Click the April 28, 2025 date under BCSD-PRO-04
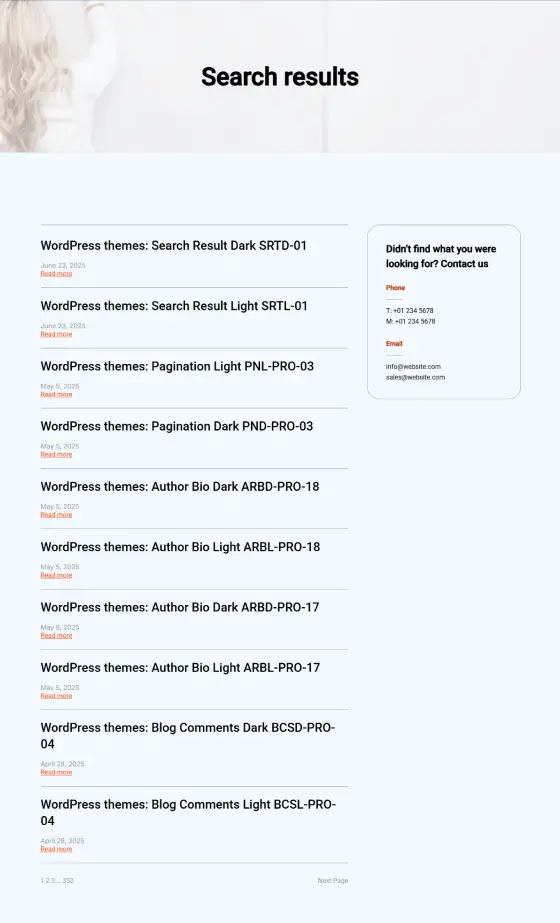560x923 pixels. pos(62,764)
